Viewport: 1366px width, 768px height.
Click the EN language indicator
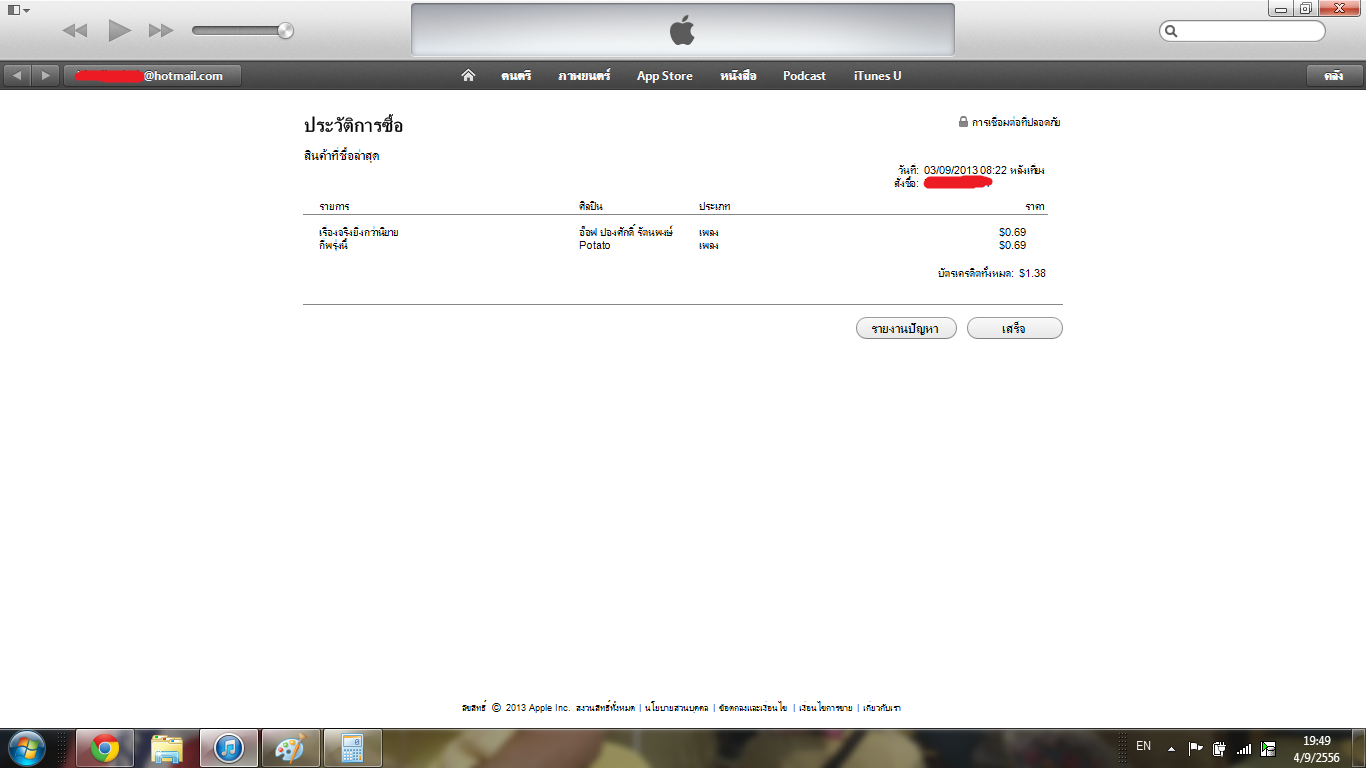(1144, 747)
